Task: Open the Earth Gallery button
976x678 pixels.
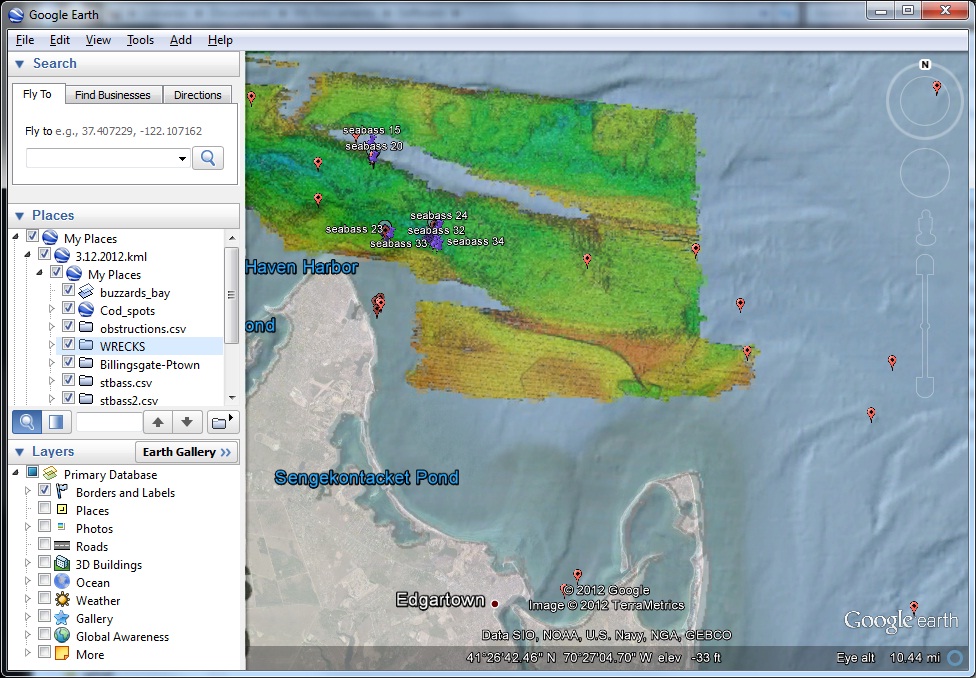Action: coord(187,452)
